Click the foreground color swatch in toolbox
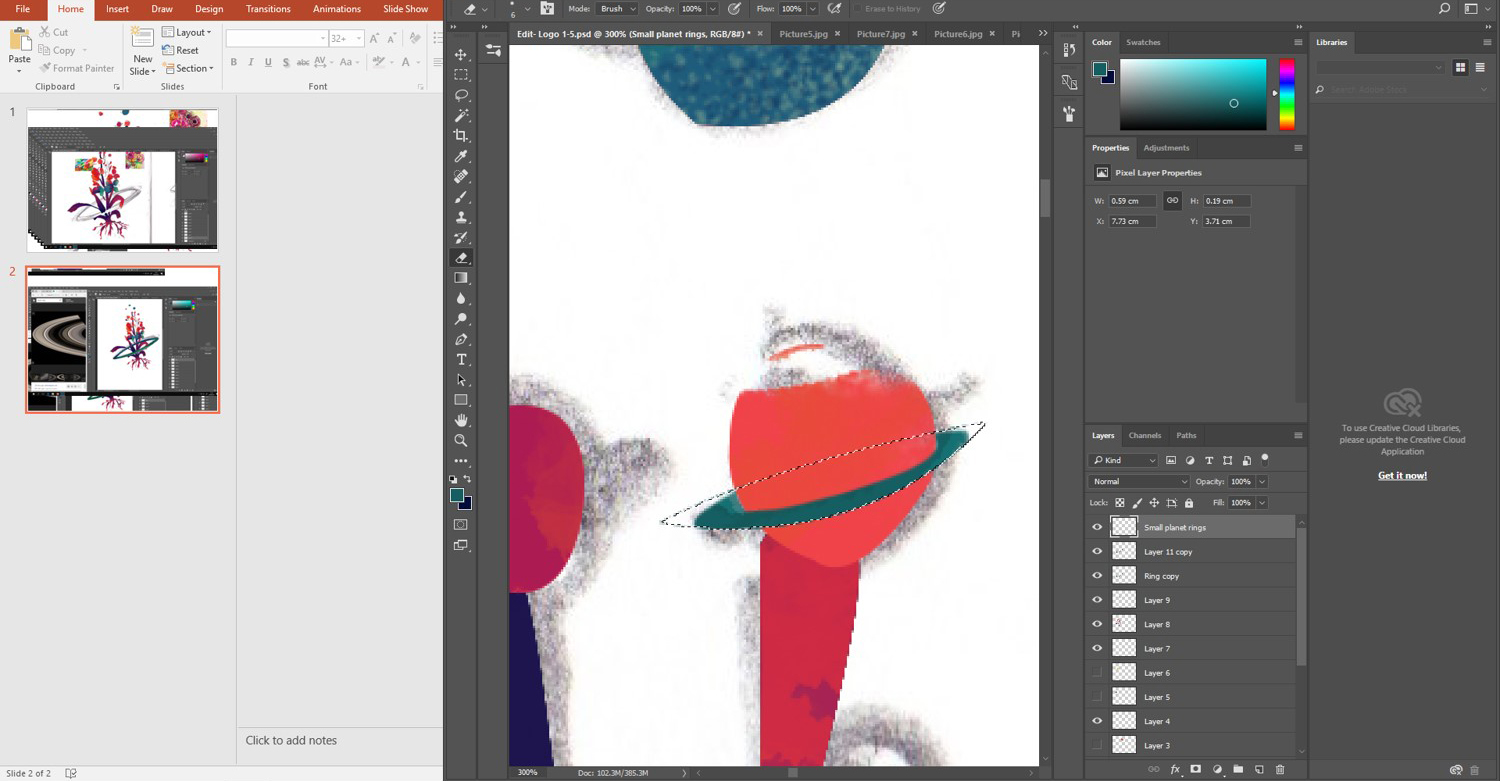This screenshot has height=781, width=1500. coord(457,495)
